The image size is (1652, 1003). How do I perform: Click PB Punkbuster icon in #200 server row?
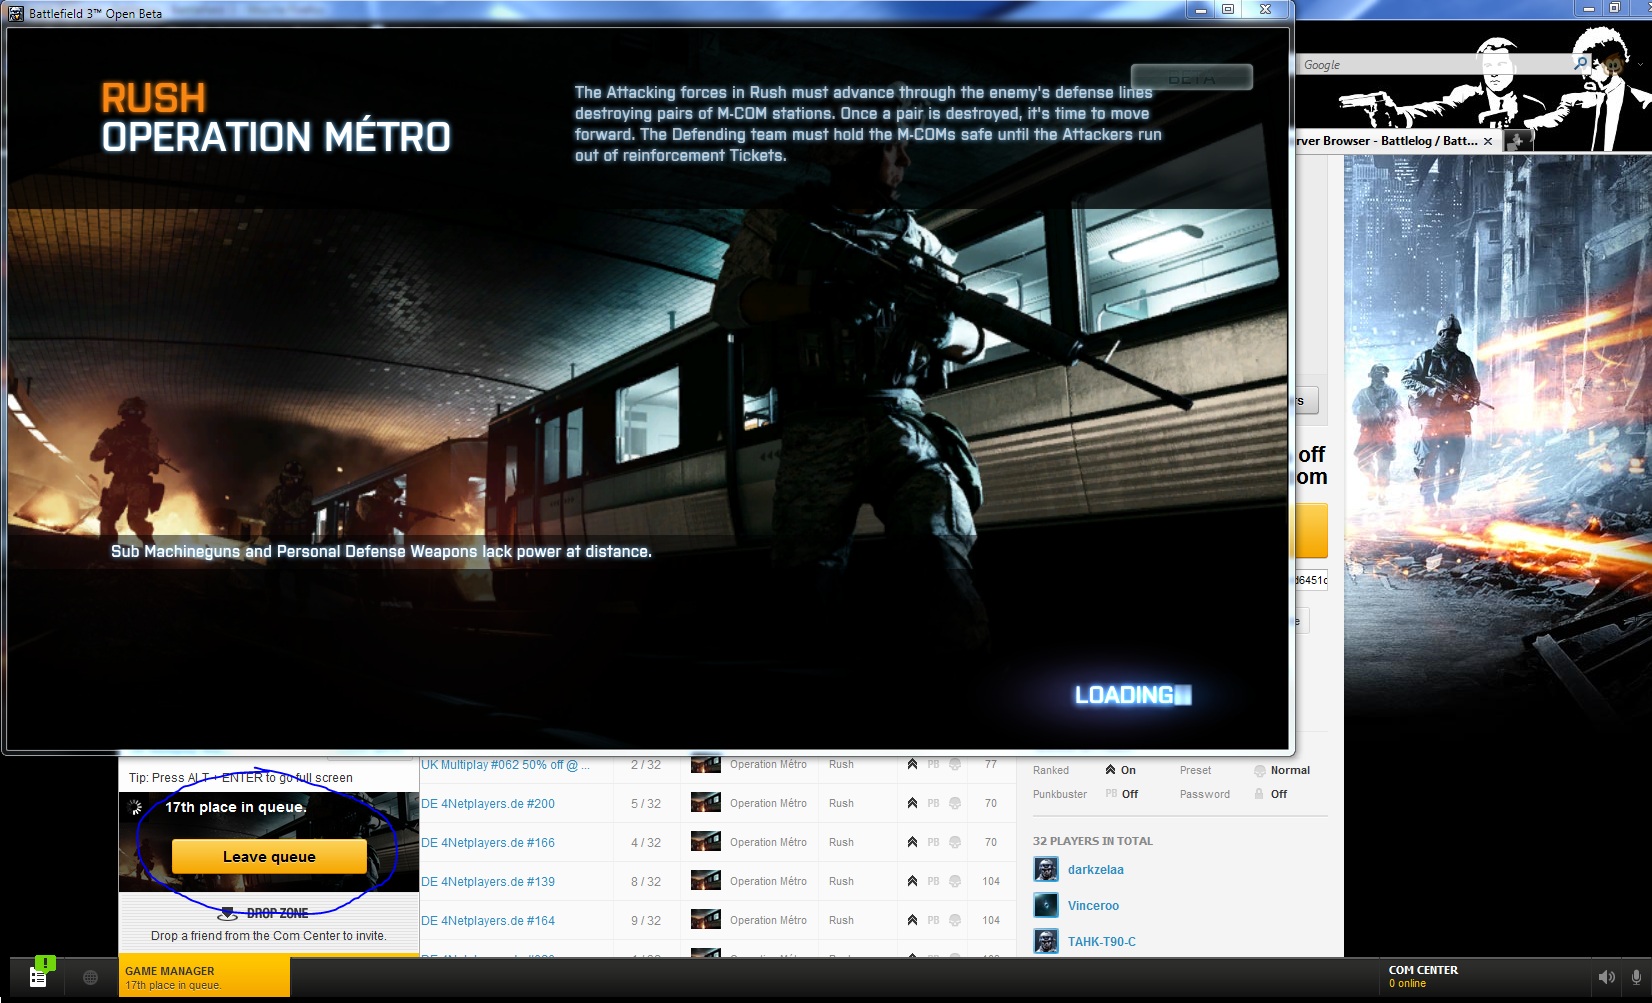click(x=933, y=803)
